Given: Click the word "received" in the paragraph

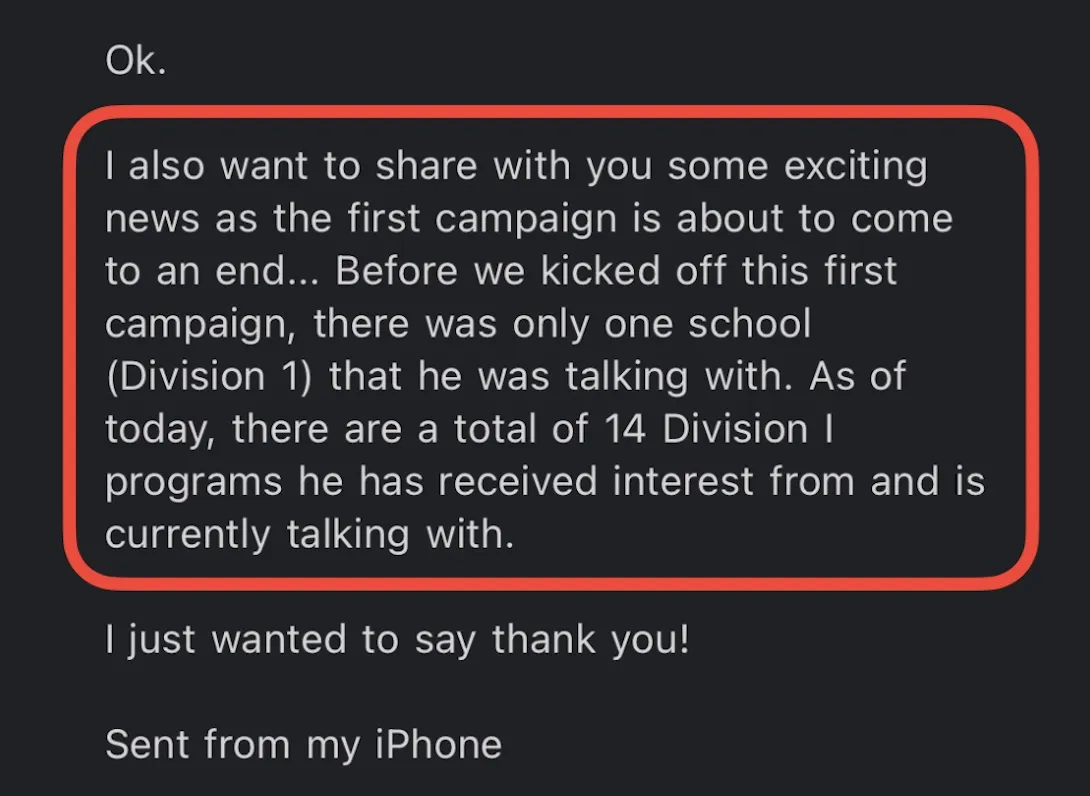Looking at the screenshot, I should click(x=517, y=481).
